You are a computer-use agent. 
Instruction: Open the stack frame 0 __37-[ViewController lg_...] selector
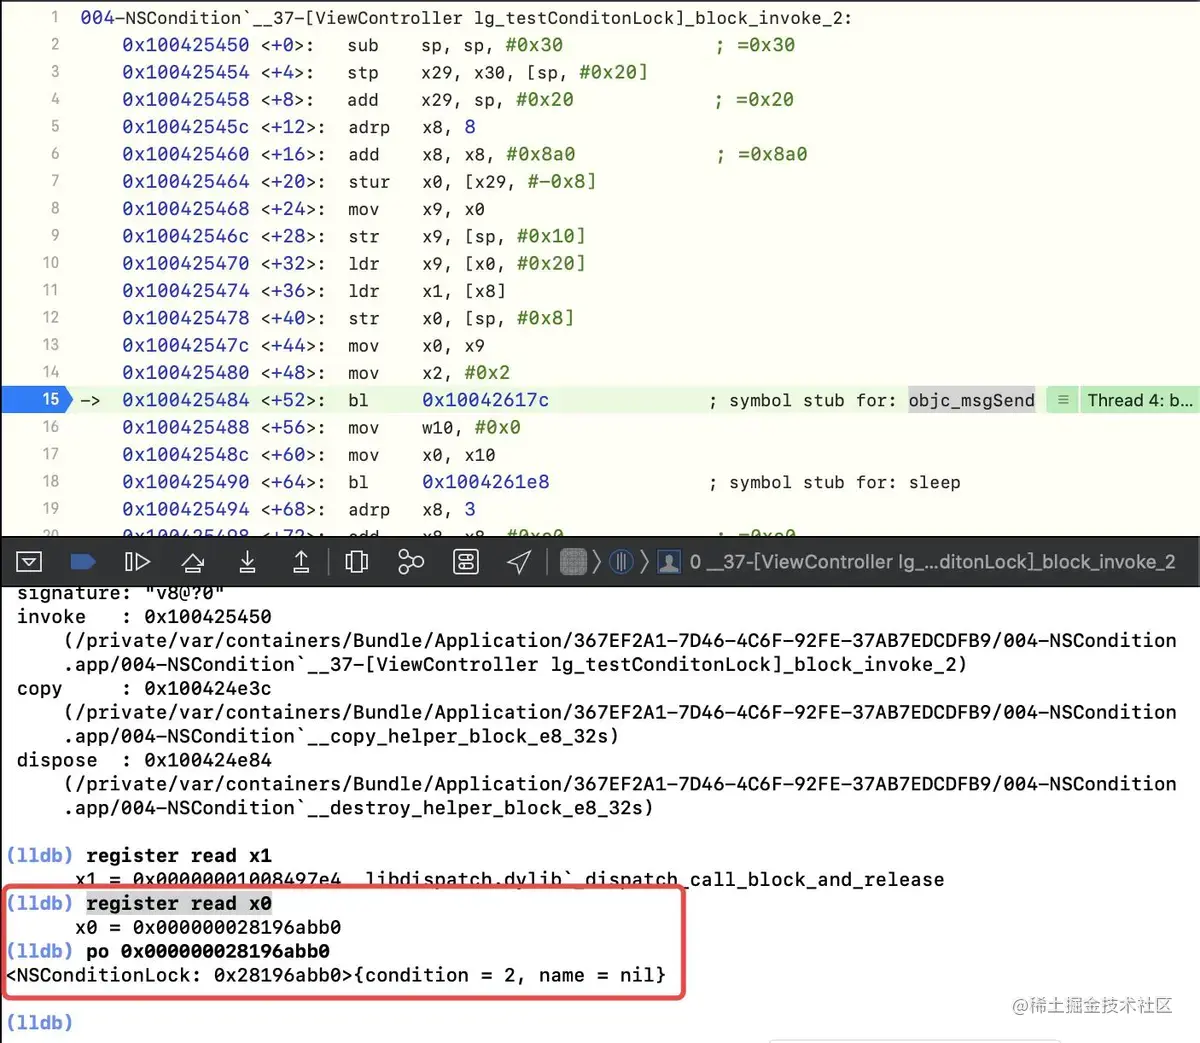click(x=932, y=562)
